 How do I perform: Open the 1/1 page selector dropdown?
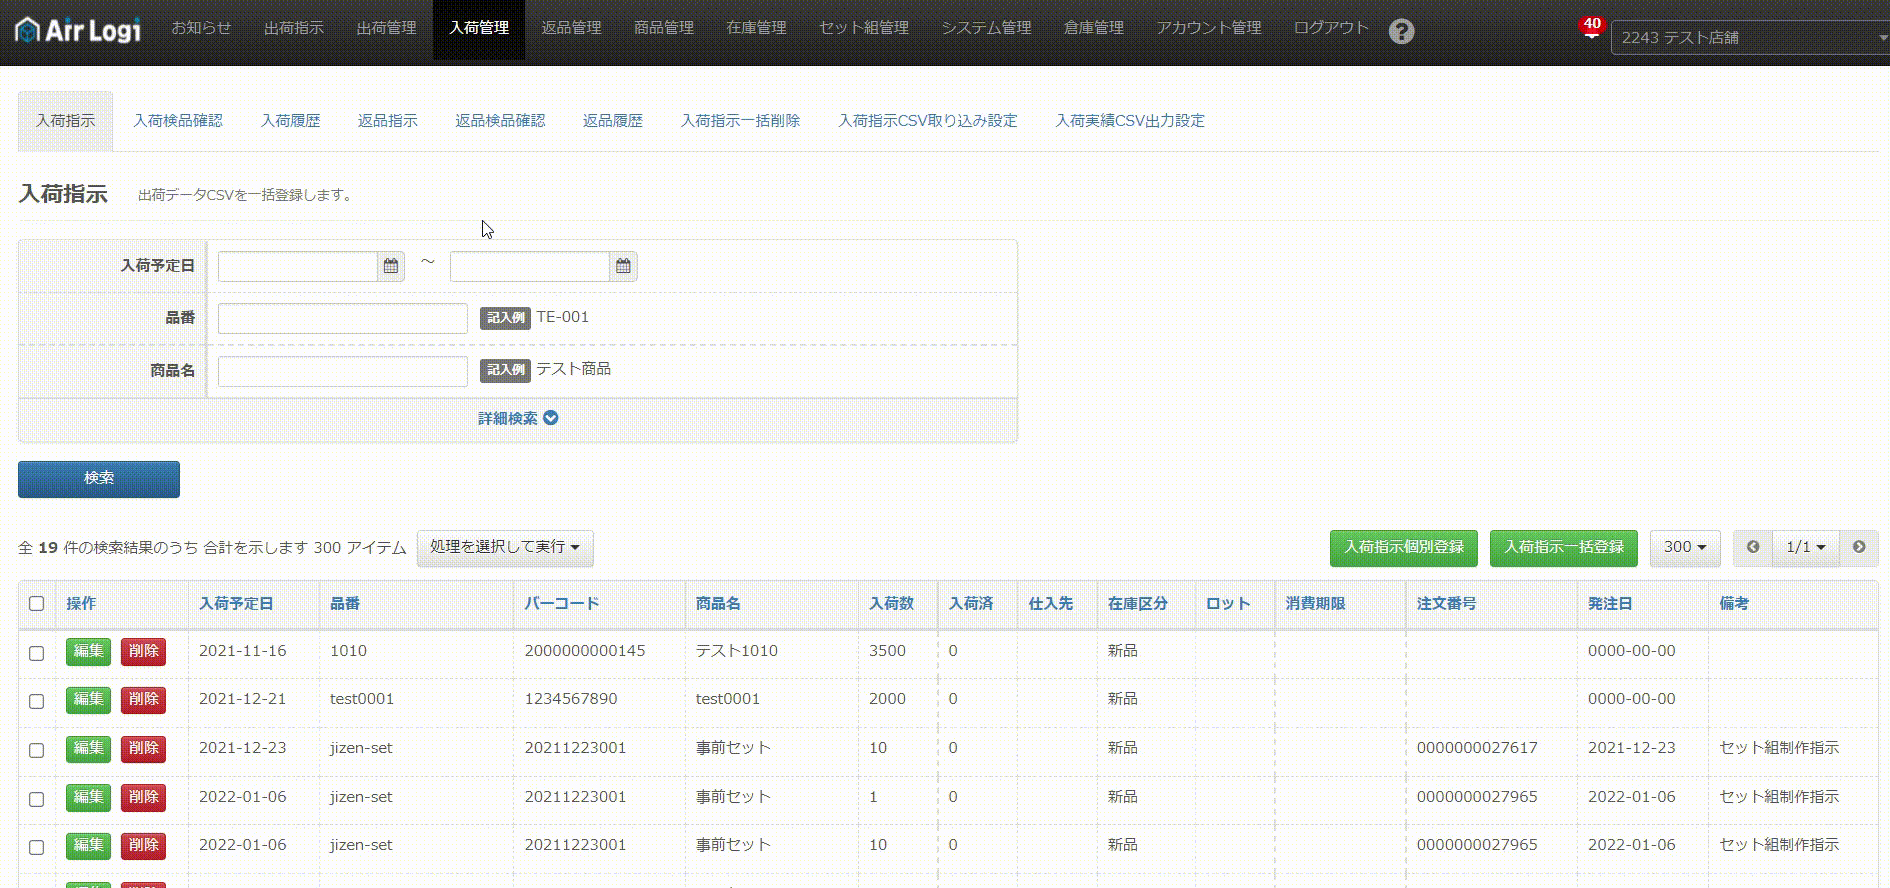(1805, 547)
